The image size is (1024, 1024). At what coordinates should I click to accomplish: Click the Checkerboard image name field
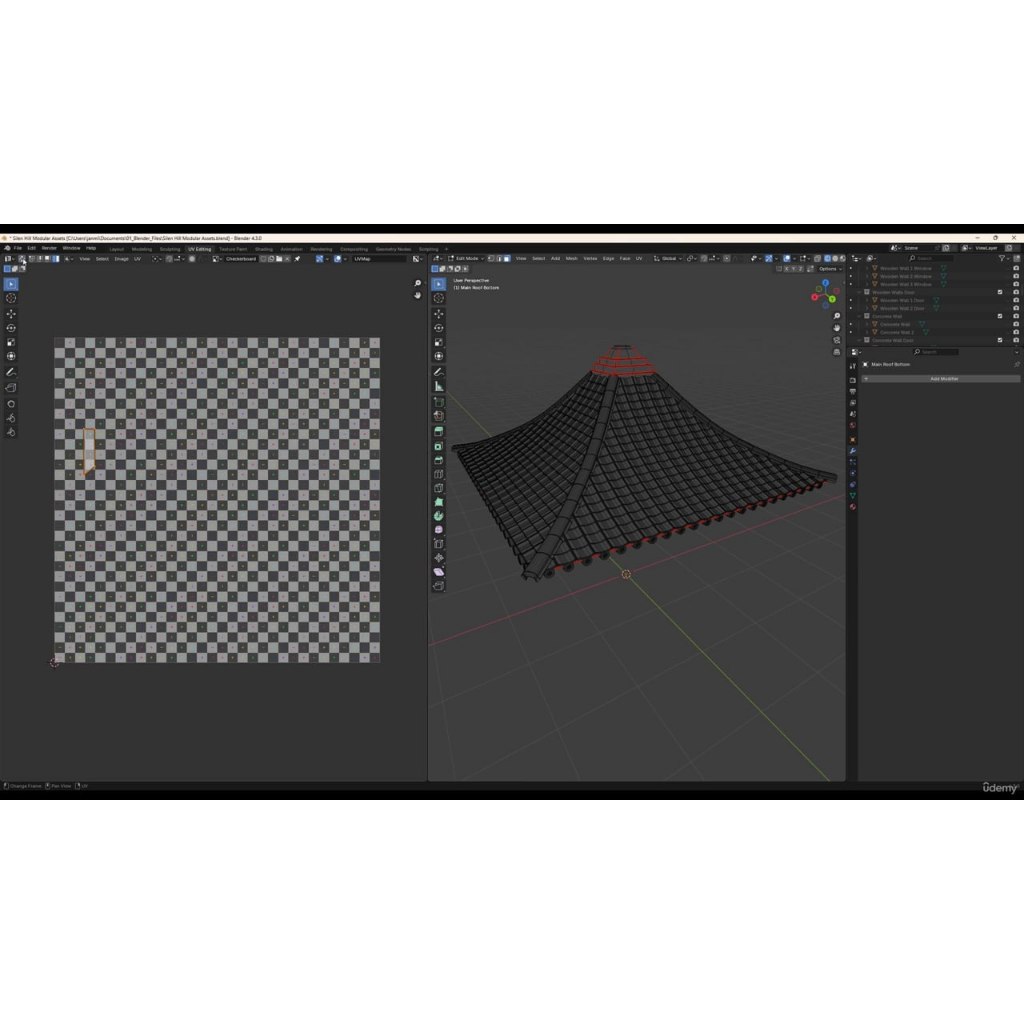tap(241, 259)
